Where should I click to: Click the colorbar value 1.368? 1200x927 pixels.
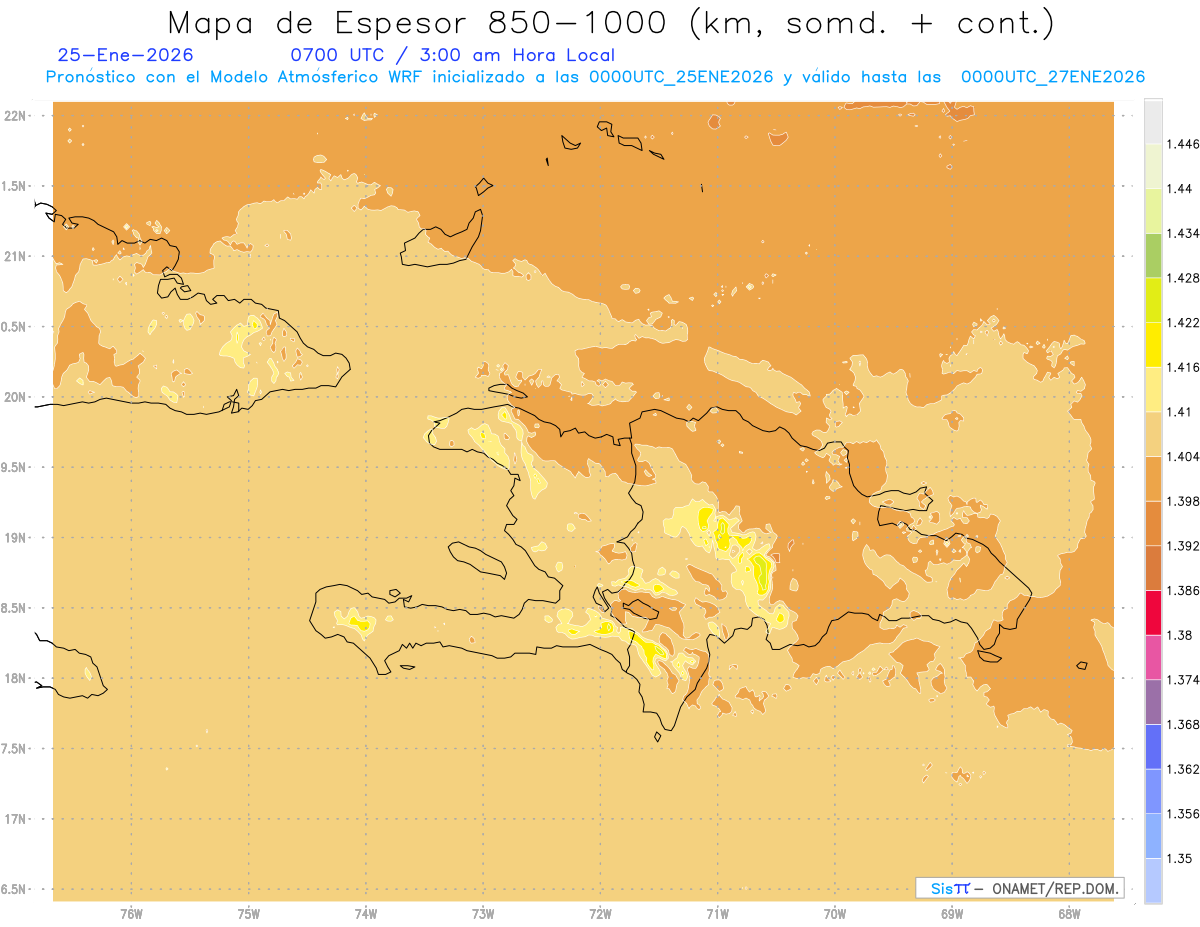click(1184, 724)
